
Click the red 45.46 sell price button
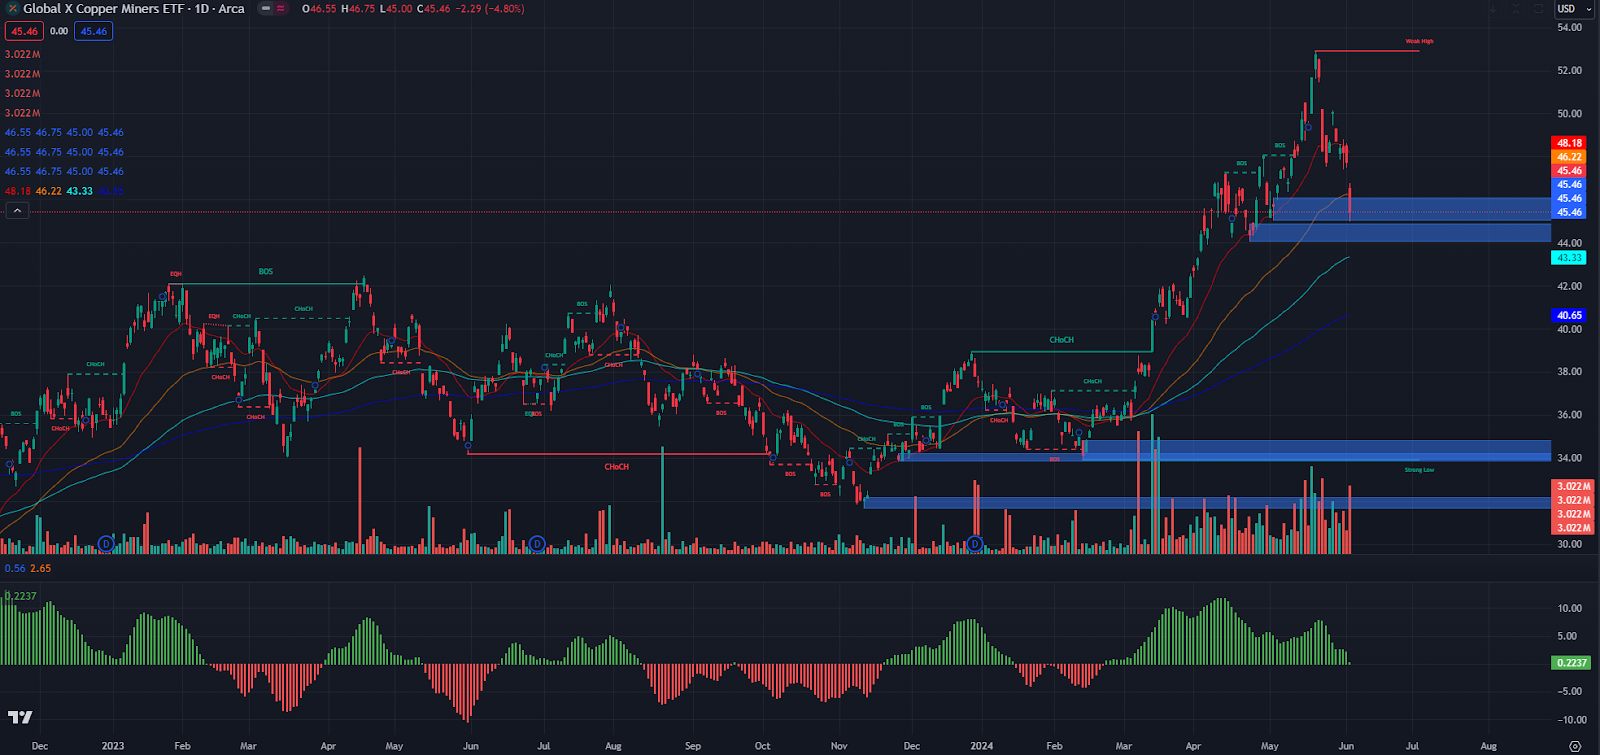pyautogui.click(x=25, y=31)
